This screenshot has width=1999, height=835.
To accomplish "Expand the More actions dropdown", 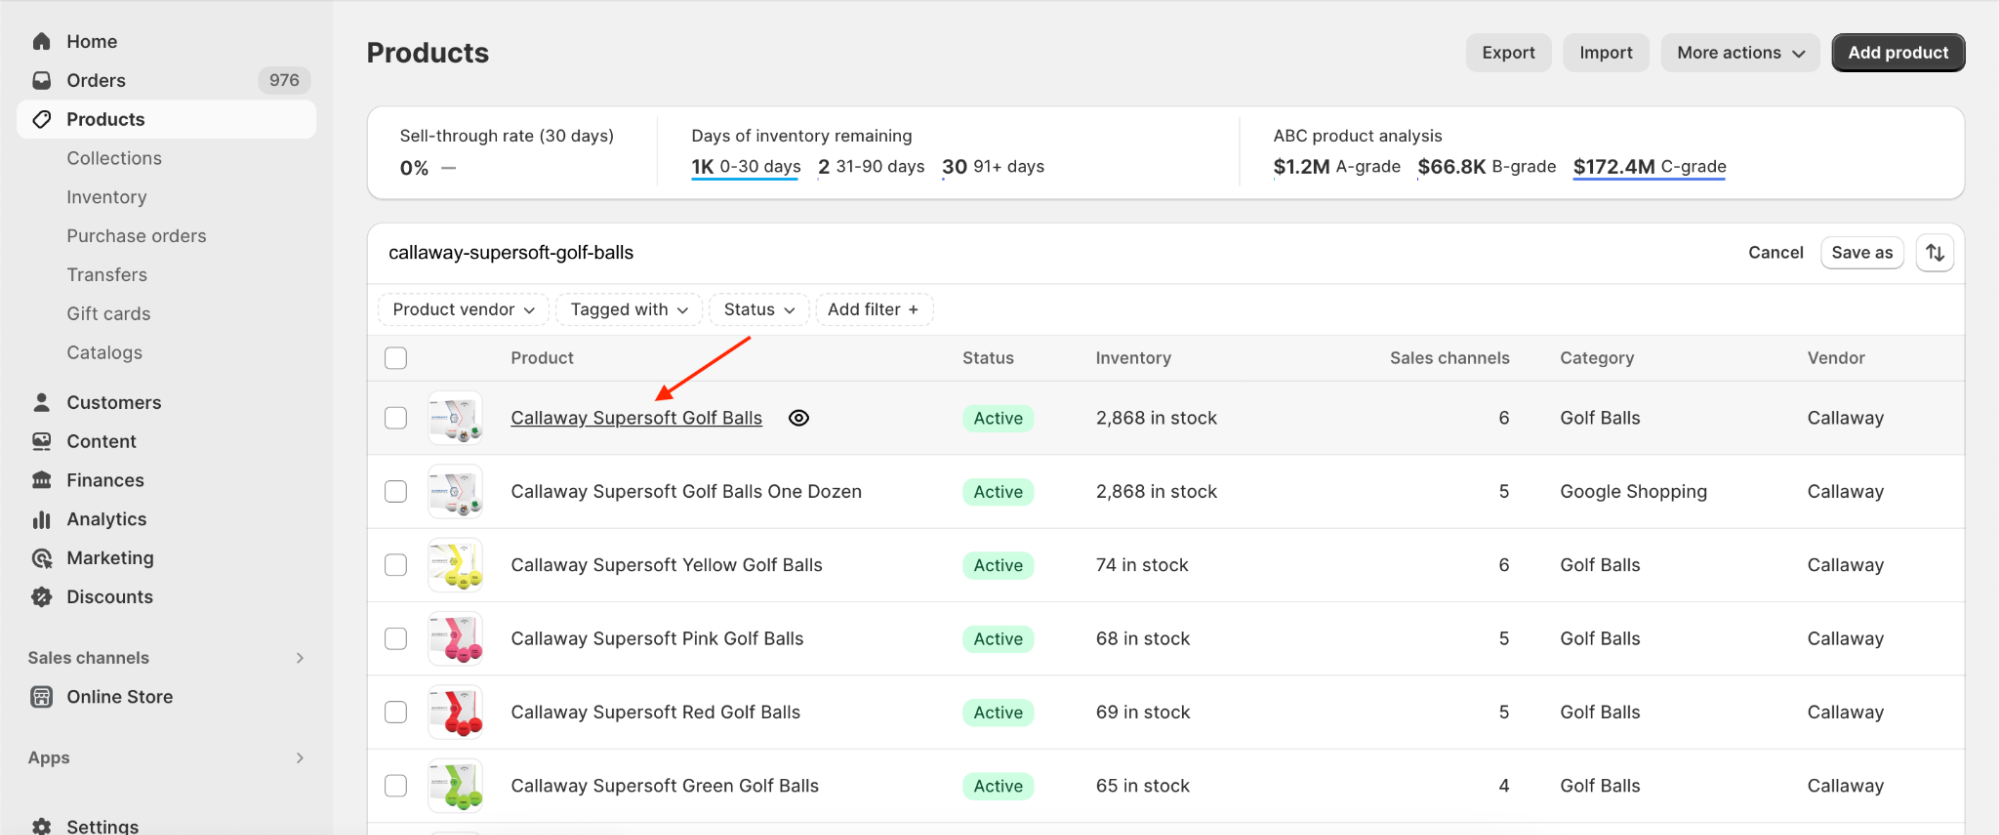I will click(1739, 53).
